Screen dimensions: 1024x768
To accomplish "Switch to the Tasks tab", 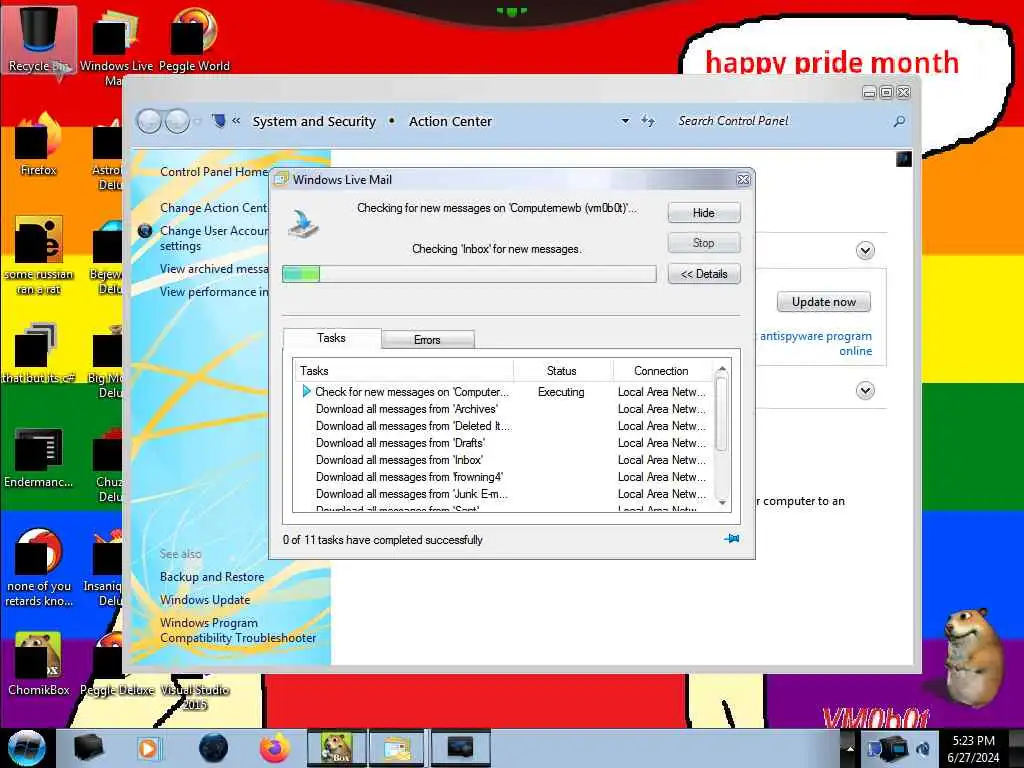I will [x=332, y=338].
